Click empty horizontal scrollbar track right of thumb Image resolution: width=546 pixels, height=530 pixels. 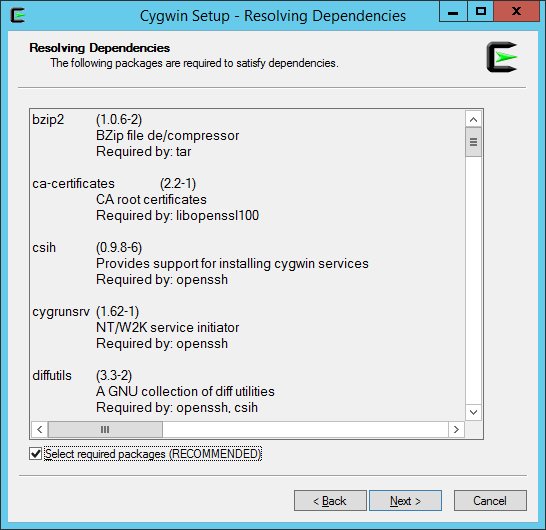click(x=305, y=429)
